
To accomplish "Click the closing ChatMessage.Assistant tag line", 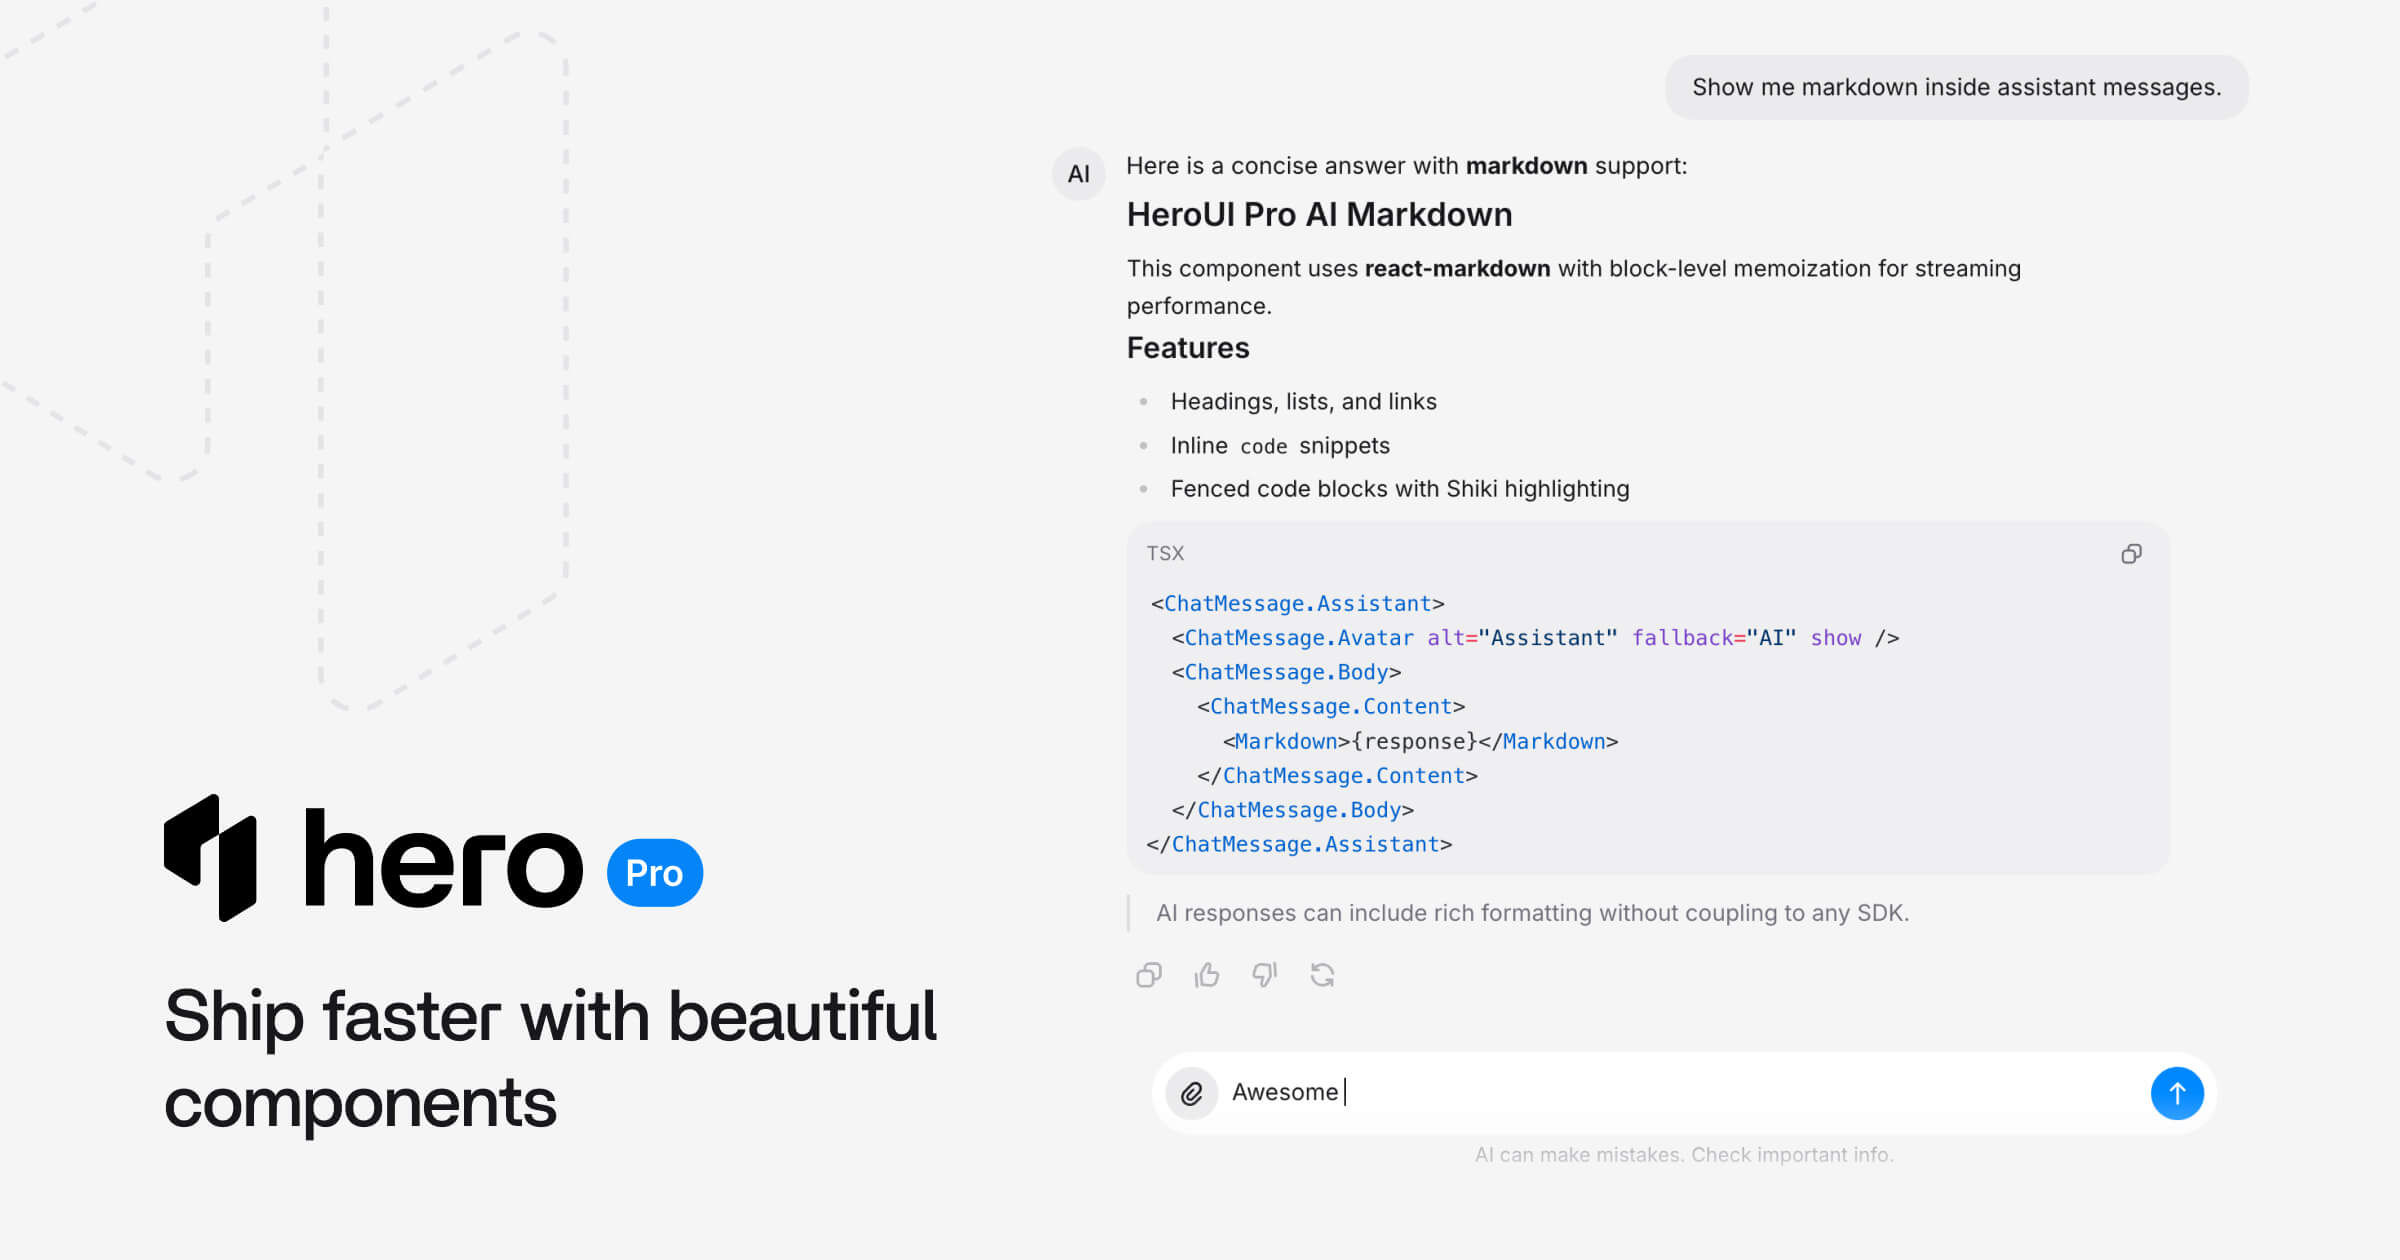I will (x=1299, y=844).
